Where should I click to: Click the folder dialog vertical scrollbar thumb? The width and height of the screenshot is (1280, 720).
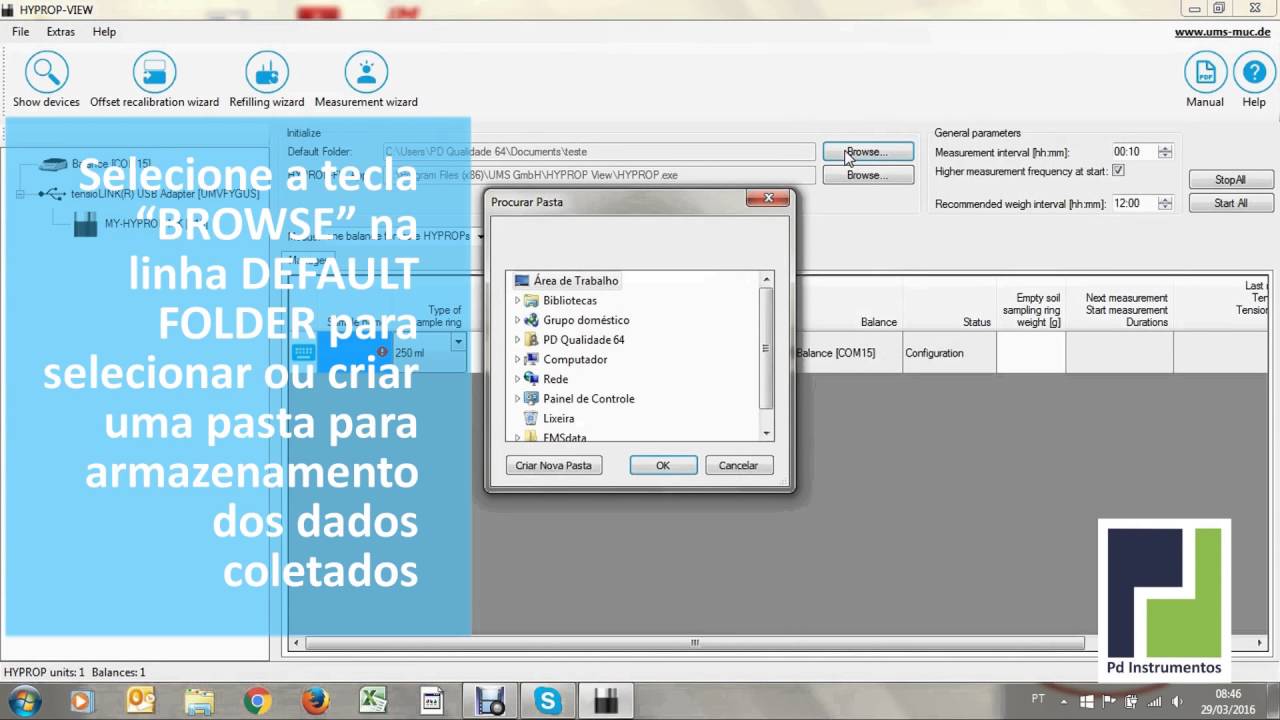[x=767, y=348]
